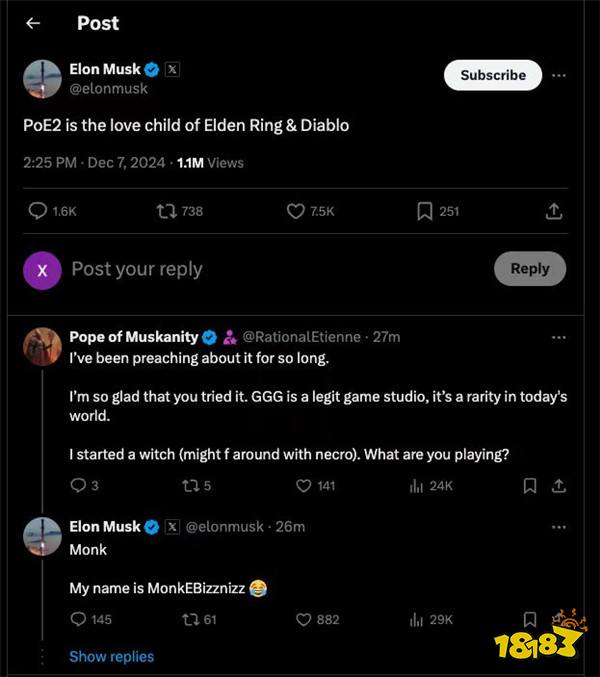Open the more options menu beside Subscribe
Image resolution: width=600 pixels, height=677 pixels.
pos(559,76)
